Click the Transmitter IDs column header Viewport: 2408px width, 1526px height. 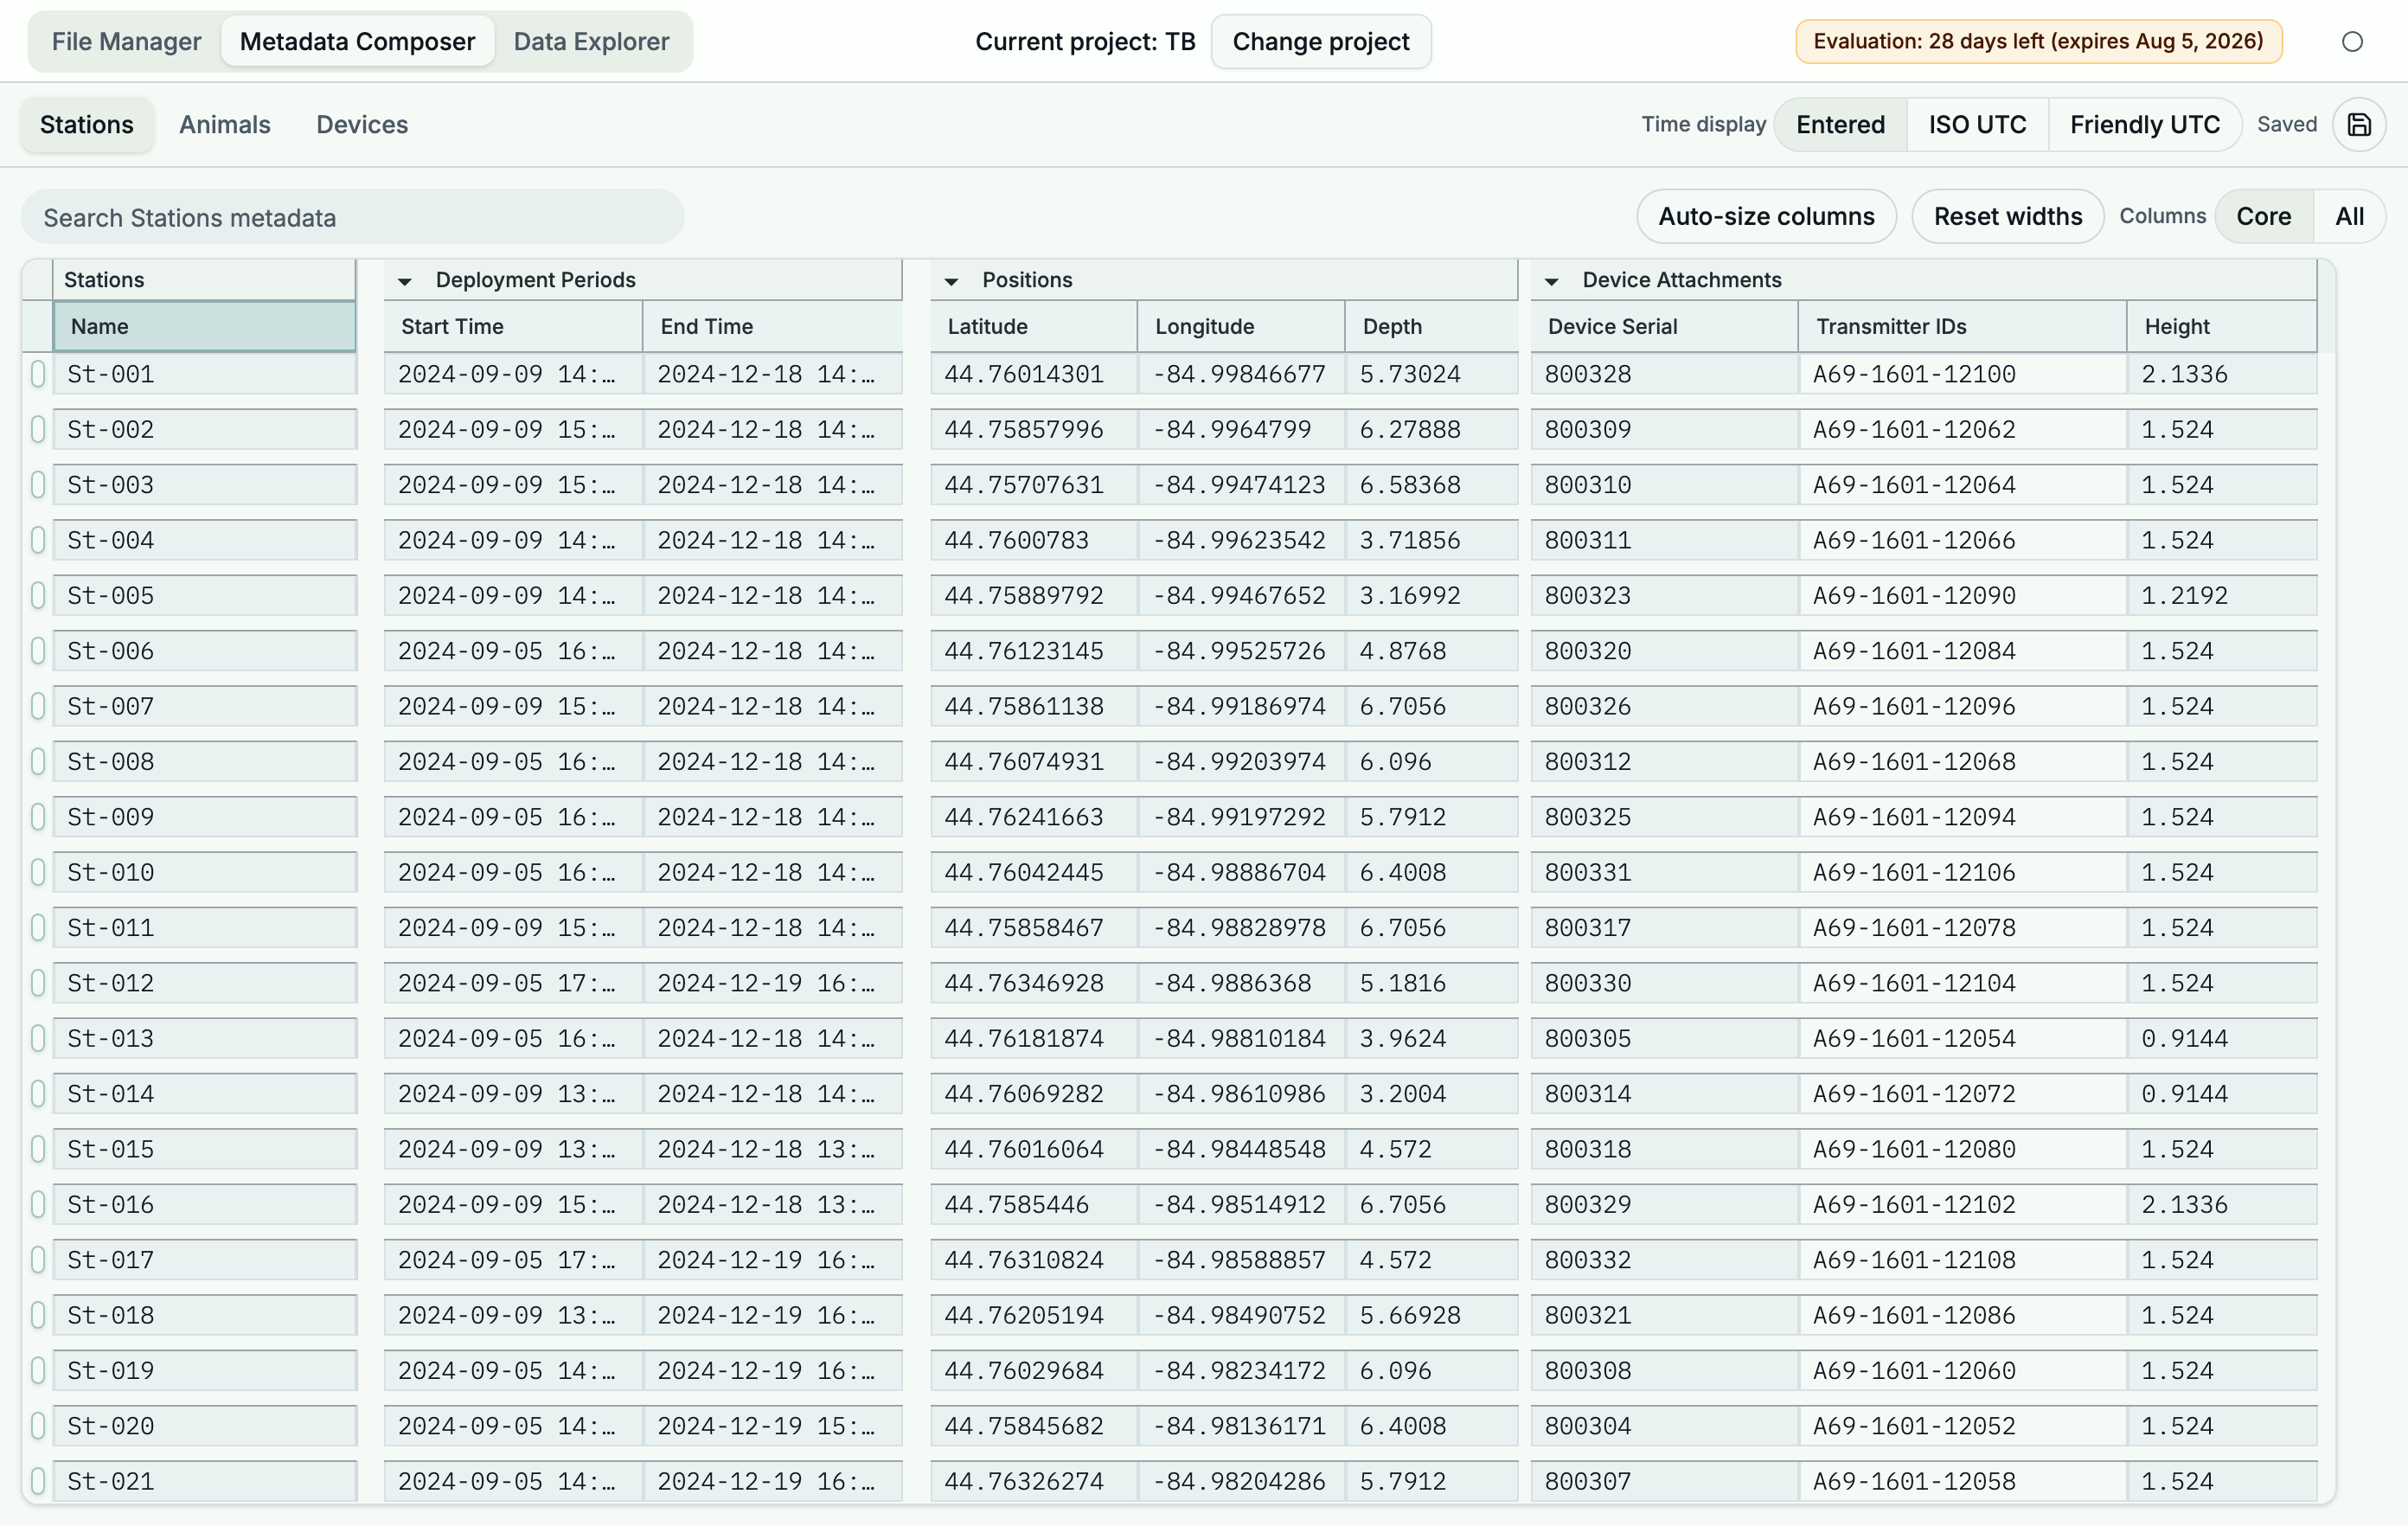click(x=1962, y=327)
